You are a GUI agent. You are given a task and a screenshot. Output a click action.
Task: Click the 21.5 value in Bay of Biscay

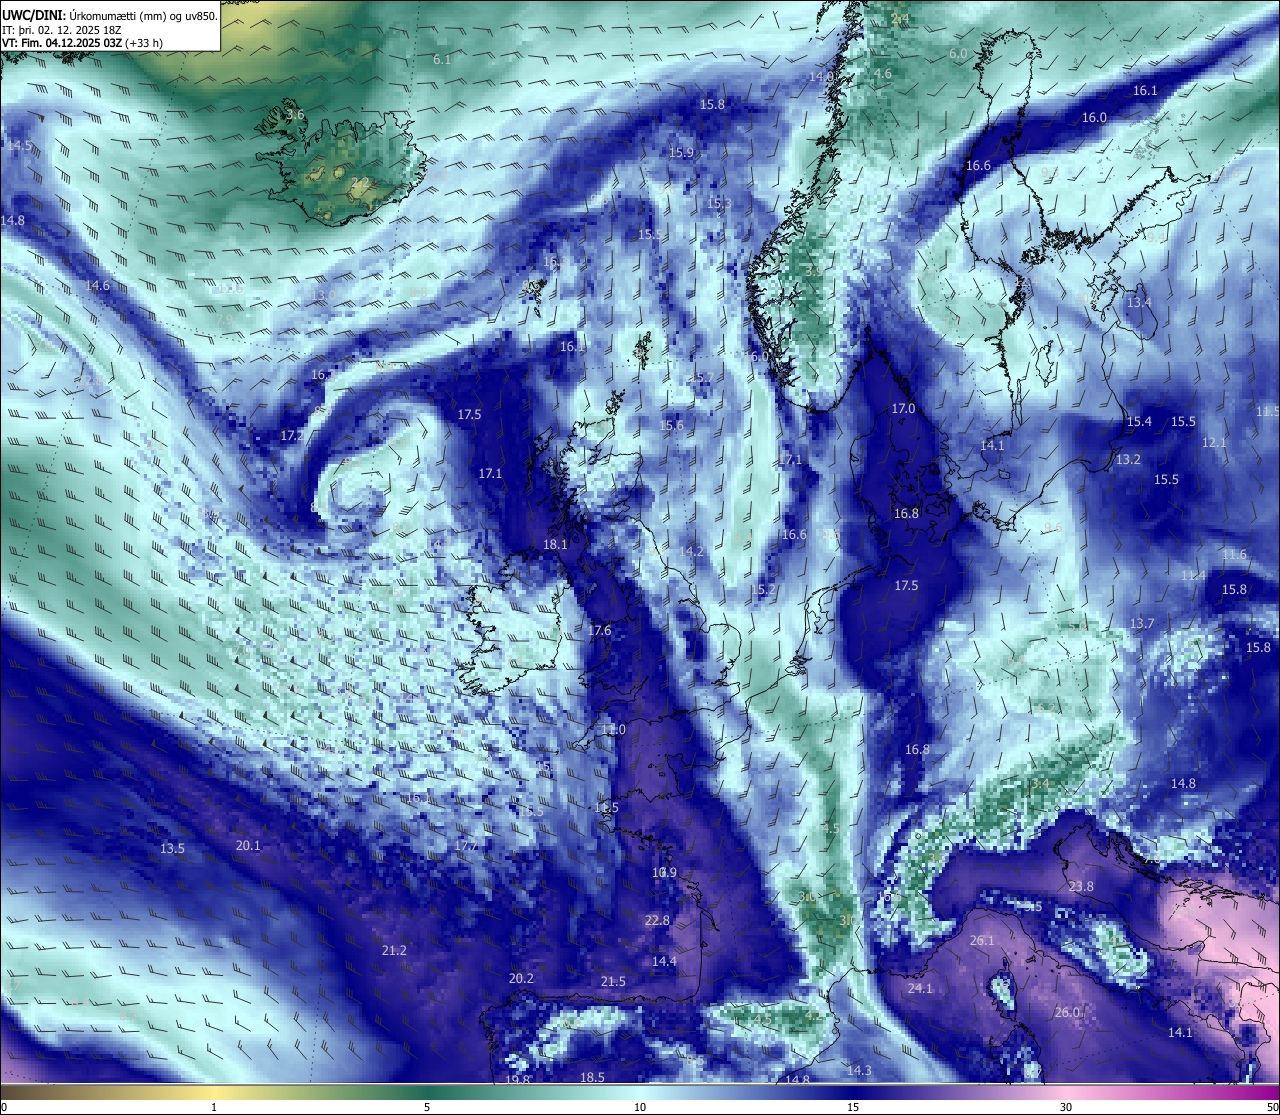(x=613, y=982)
